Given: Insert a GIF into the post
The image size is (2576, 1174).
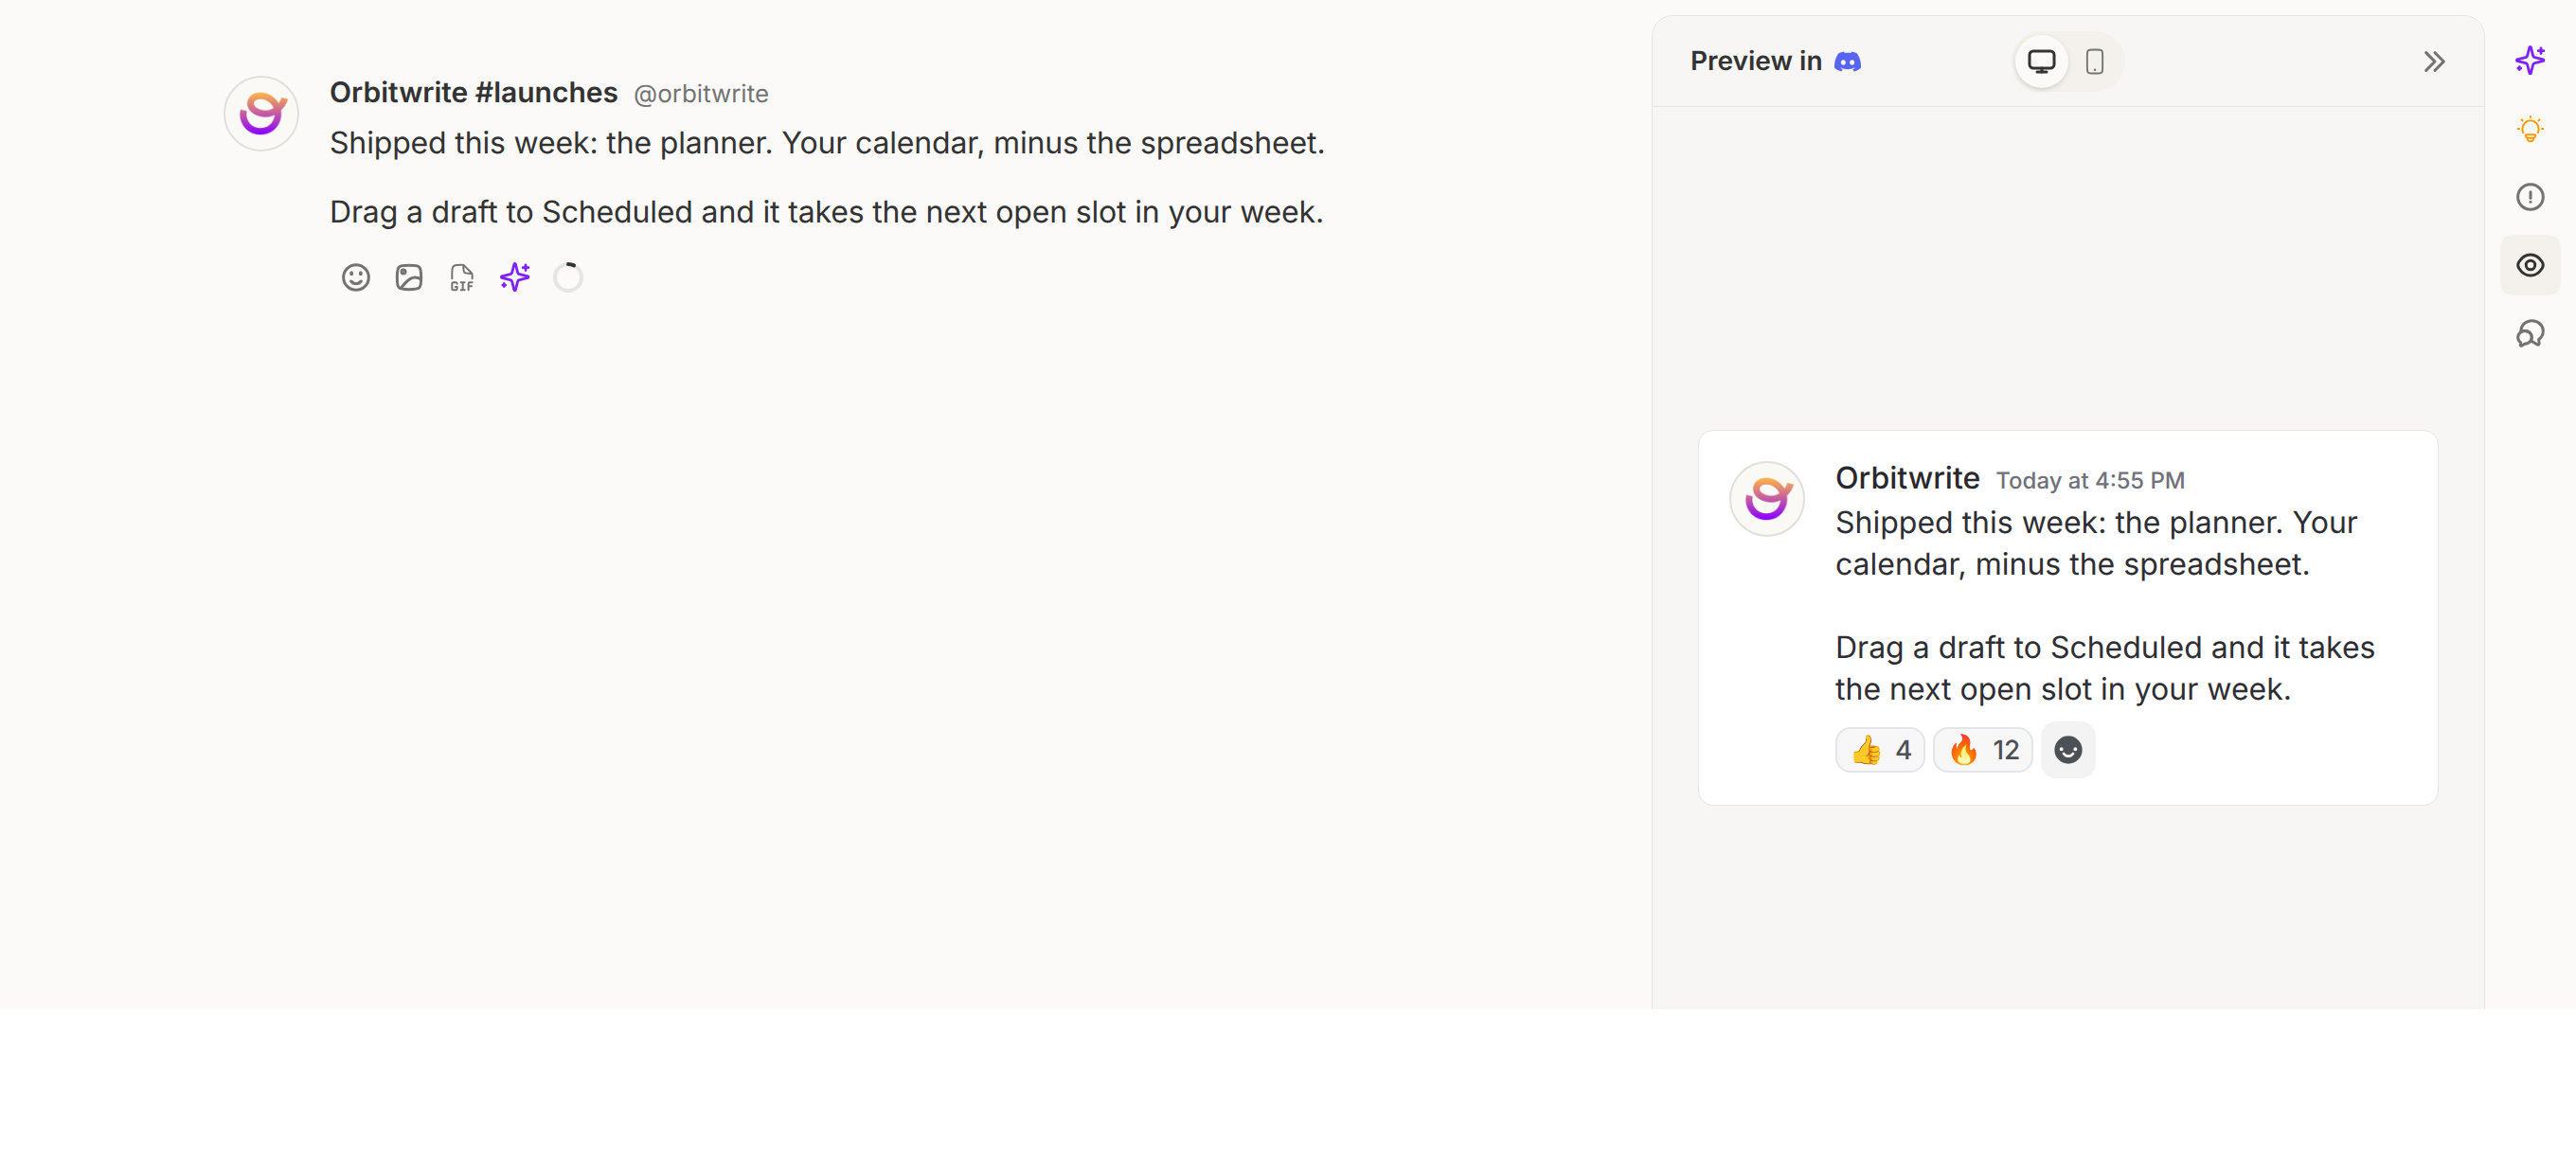Looking at the screenshot, I should (x=462, y=277).
